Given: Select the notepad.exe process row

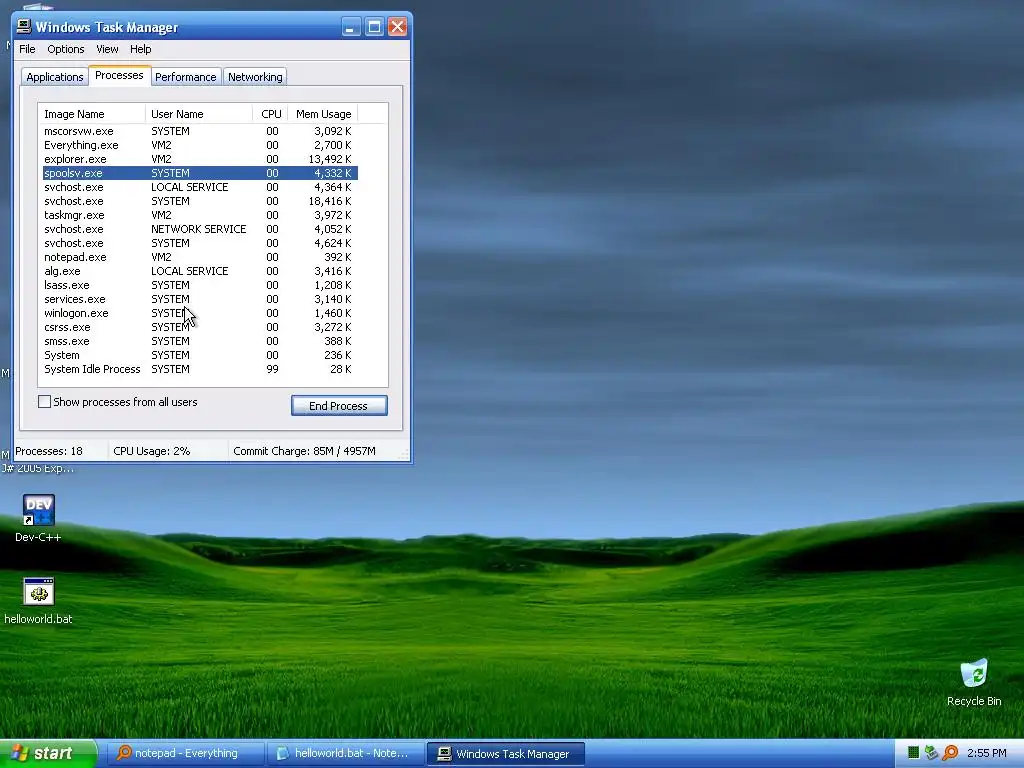Looking at the screenshot, I should 200,257.
